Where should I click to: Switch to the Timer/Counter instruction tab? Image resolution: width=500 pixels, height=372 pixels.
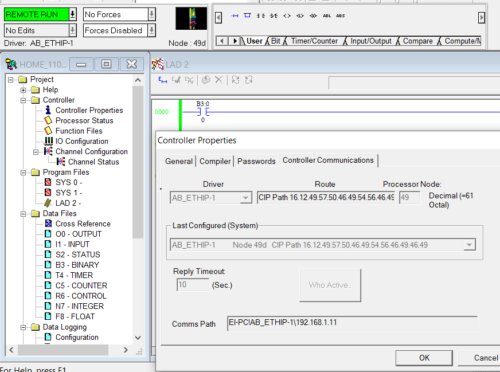tap(314, 41)
